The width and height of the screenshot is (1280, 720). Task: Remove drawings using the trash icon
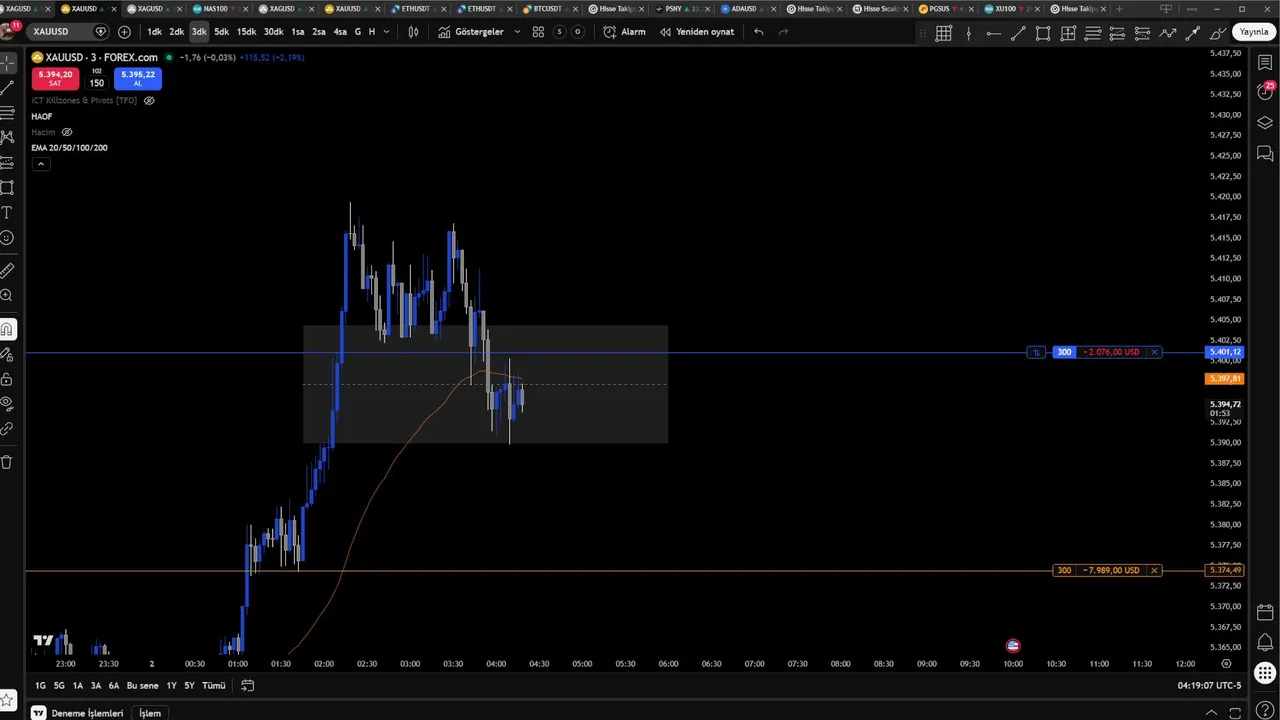[7, 462]
